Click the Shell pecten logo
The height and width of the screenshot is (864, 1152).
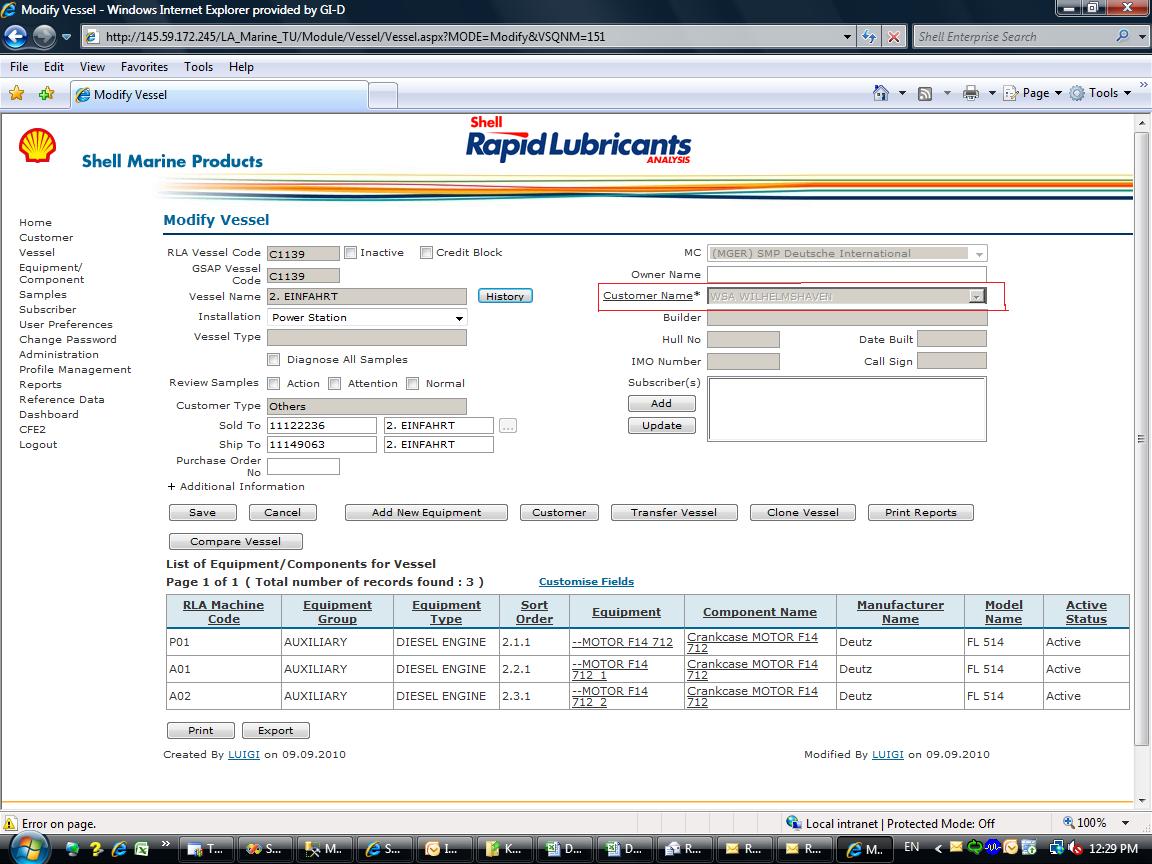37,145
